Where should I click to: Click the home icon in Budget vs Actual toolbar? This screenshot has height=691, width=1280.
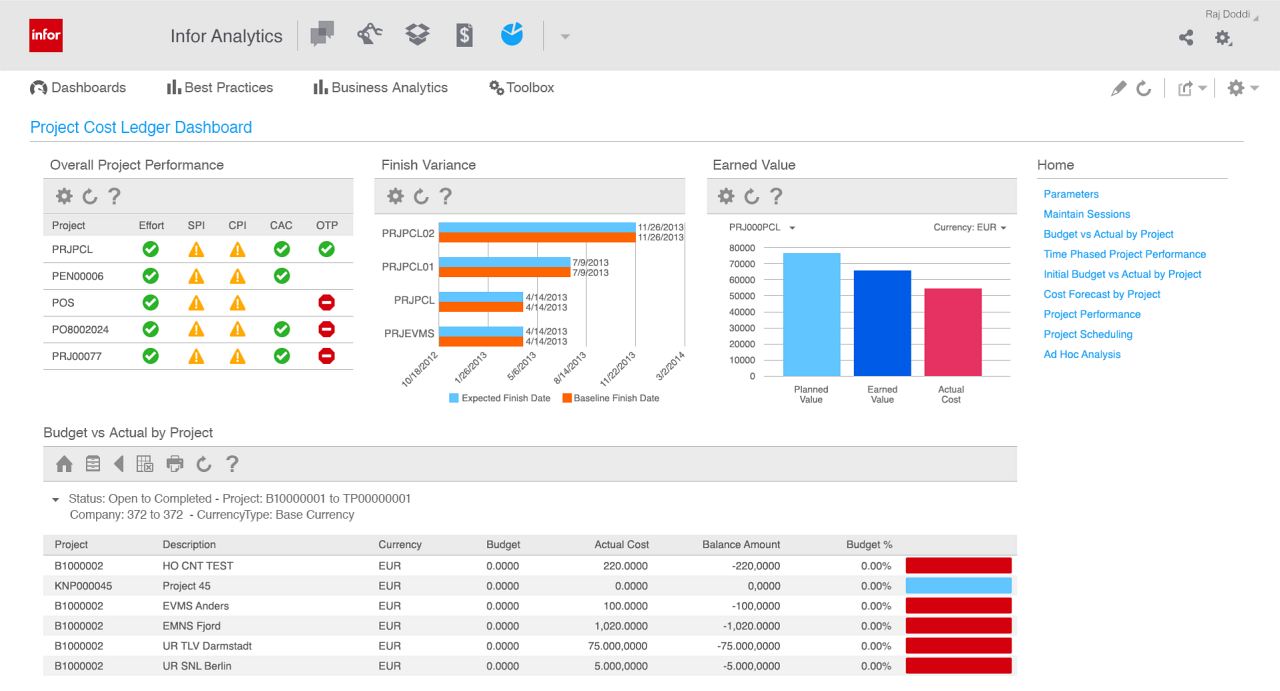point(64,464)
